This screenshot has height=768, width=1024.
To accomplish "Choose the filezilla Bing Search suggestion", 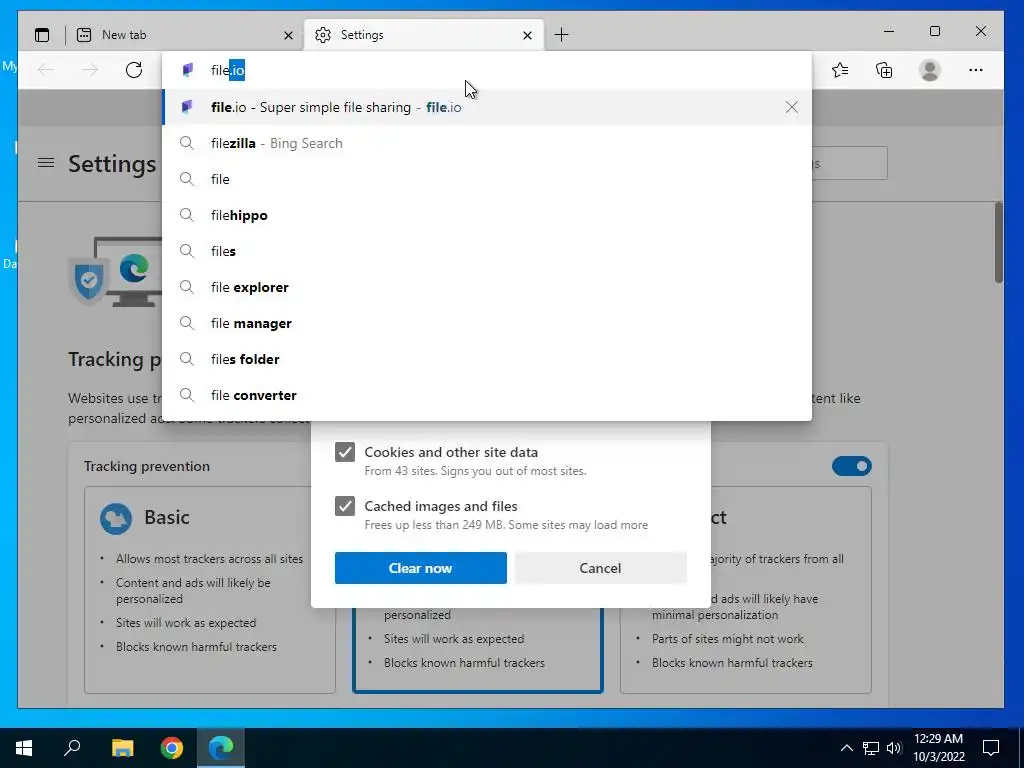I will pos(487,143).
